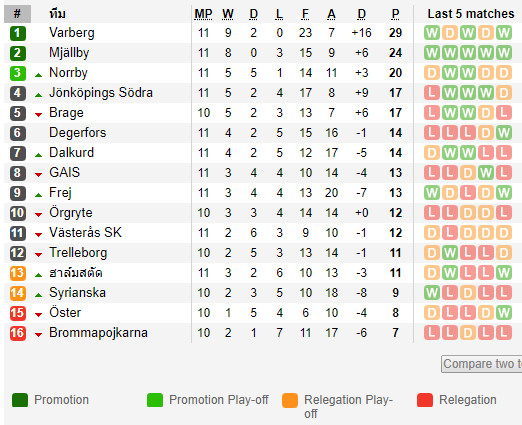Click the W wins column header
The width and height of the screenshot is (522, 425).
228,14
